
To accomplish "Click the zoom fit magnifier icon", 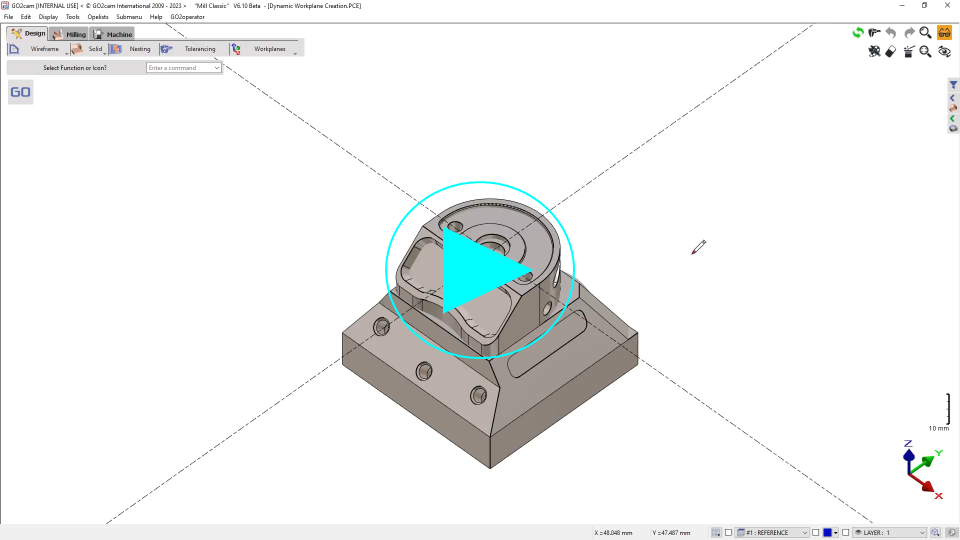I will [x=925, y=52].
